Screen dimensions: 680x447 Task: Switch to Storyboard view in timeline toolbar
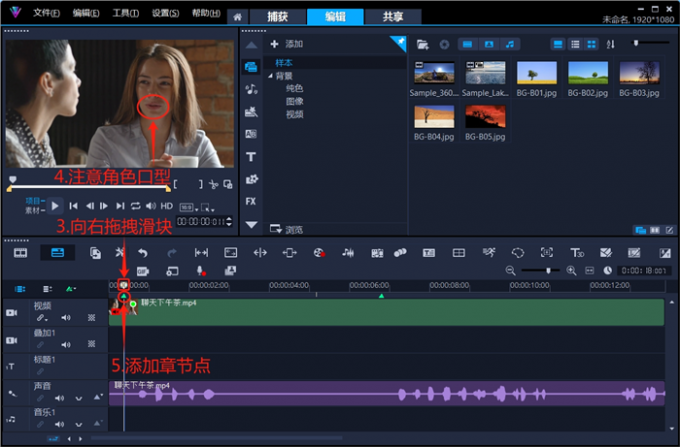tap(20, 253)
